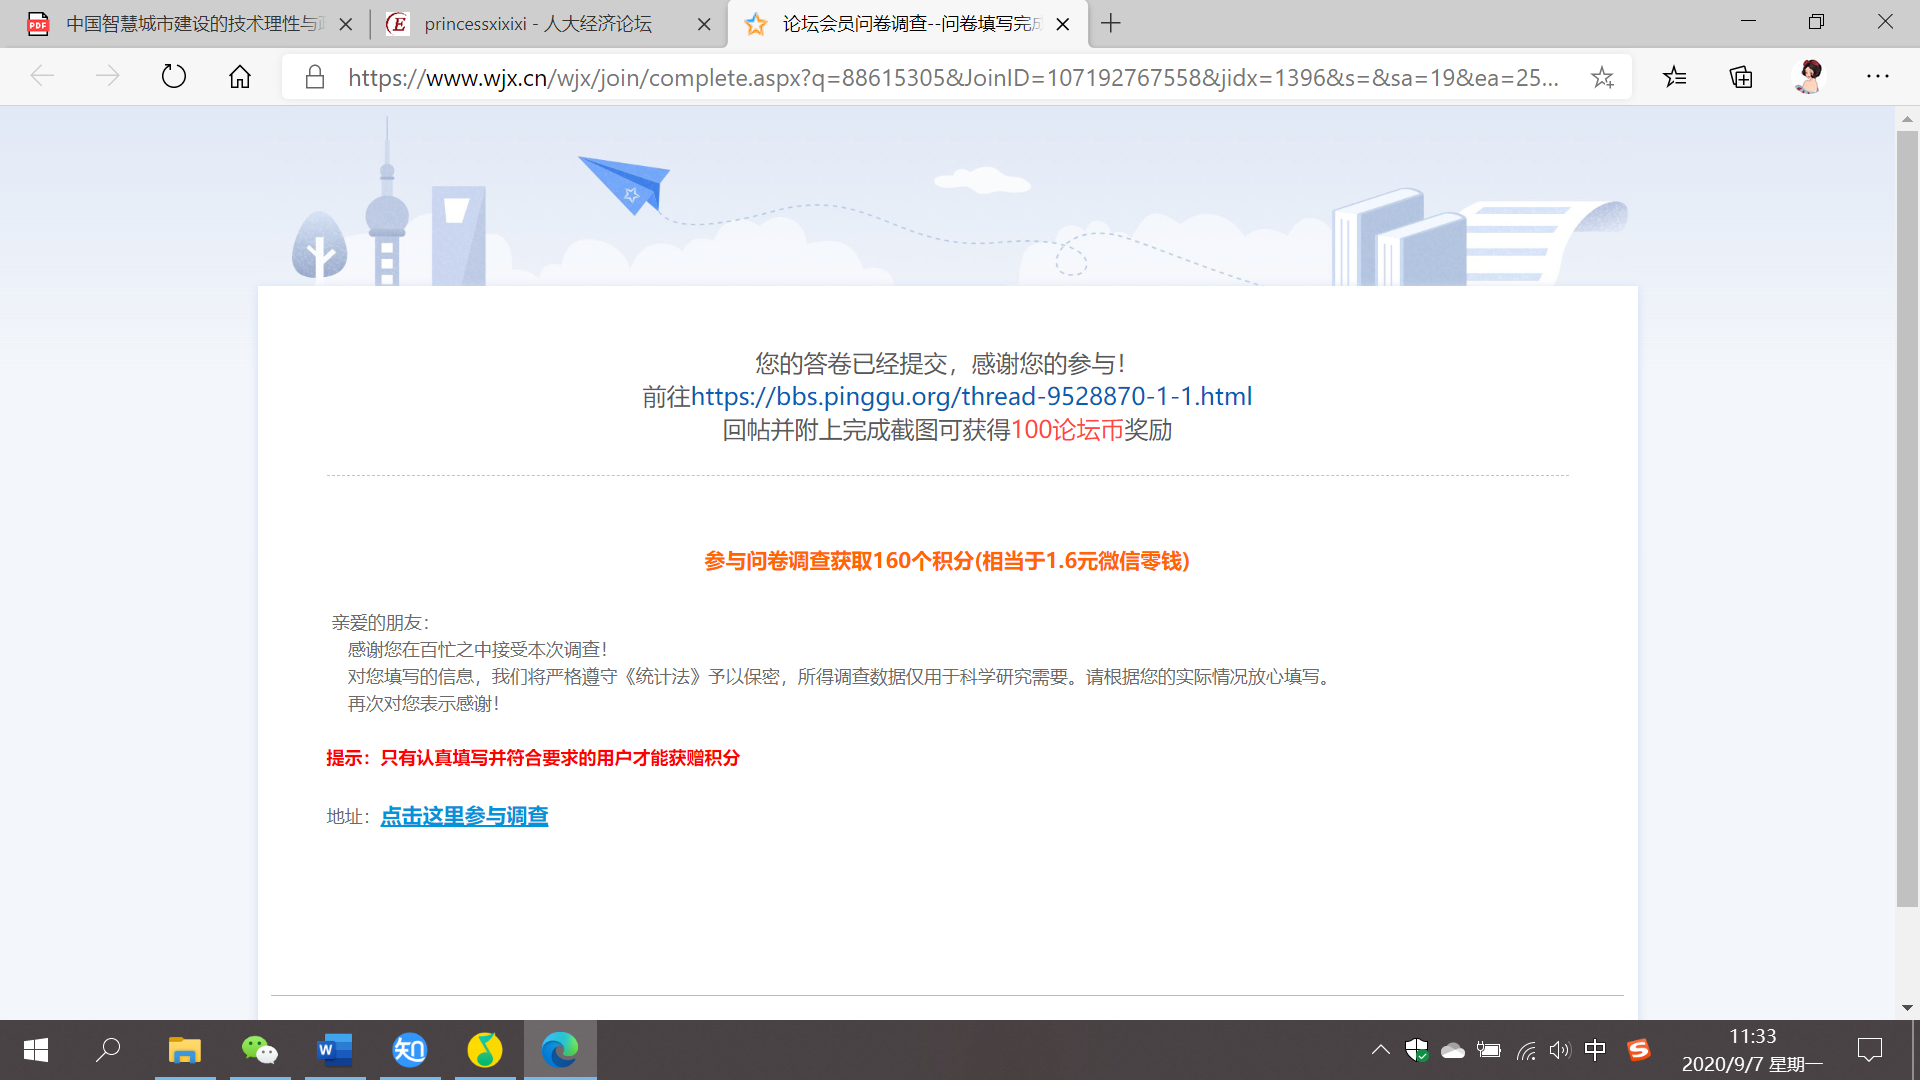The height and width of the screenshot is (1080, 1920).
Task: Switch to the princessxixixi forum tab
Action: coord(538,24)
